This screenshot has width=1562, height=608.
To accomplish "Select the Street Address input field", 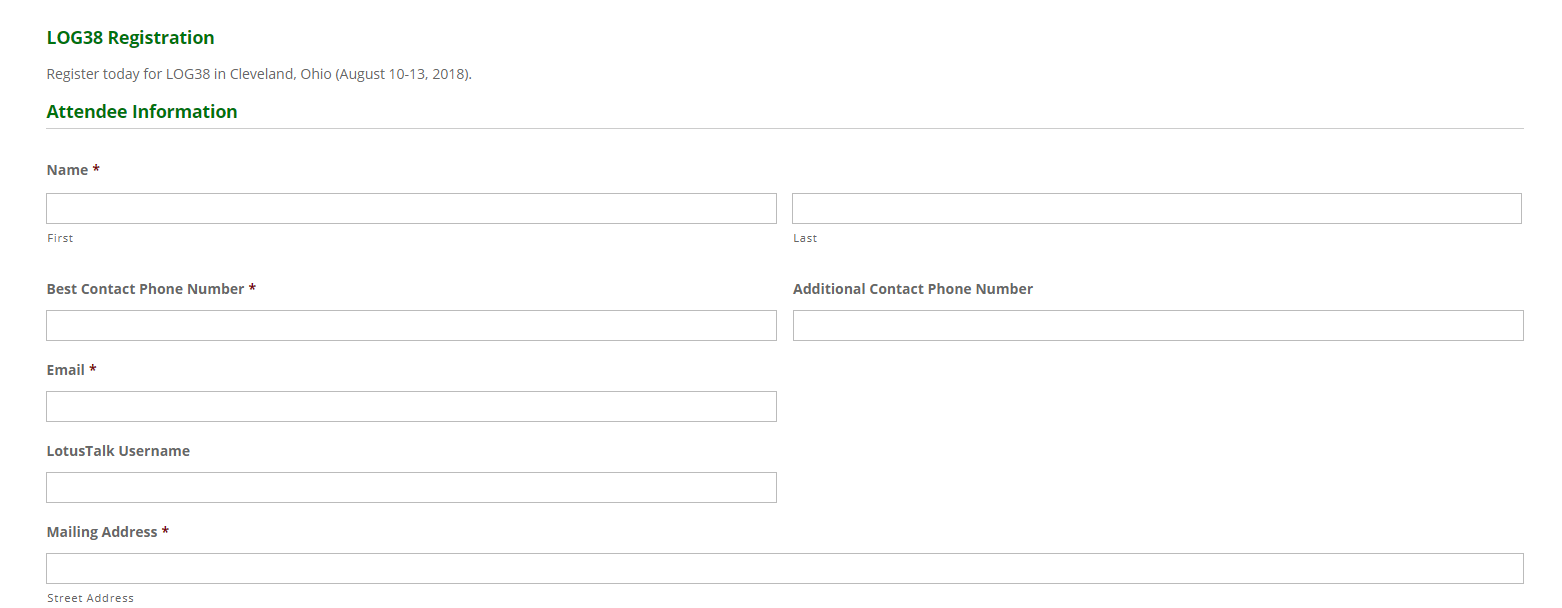I will click(x=785, y=568).
